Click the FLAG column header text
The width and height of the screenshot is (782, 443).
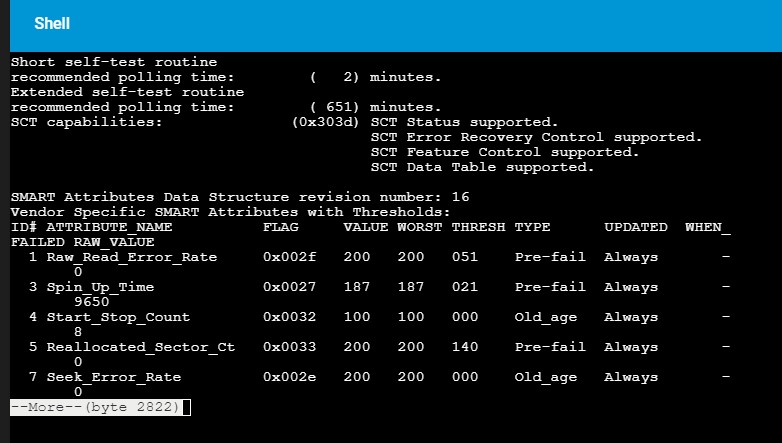coord(281,227)
